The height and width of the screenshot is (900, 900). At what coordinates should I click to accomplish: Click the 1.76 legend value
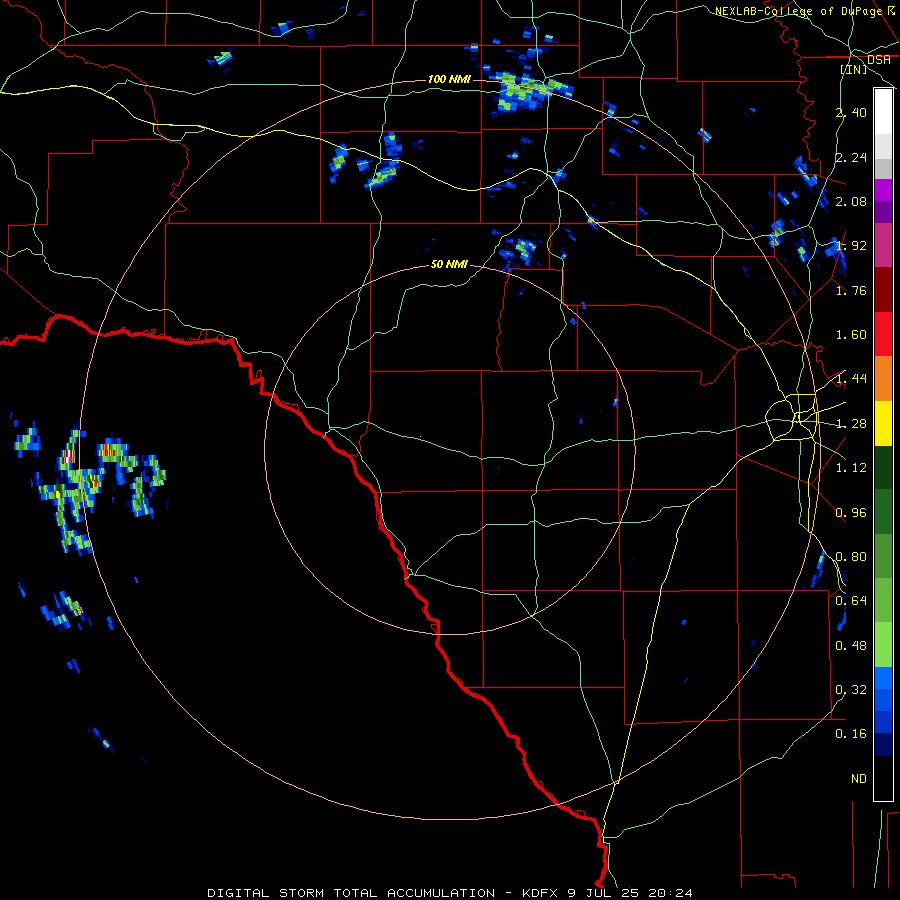[851, 291]
